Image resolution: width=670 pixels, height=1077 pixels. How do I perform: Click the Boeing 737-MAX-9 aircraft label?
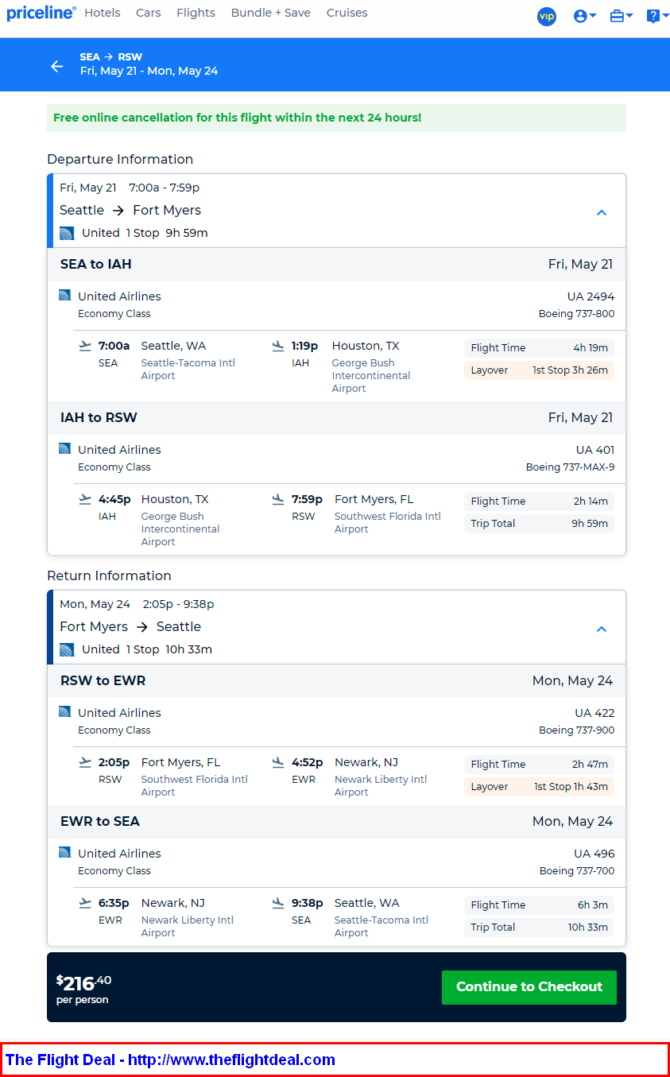[570, 466]
